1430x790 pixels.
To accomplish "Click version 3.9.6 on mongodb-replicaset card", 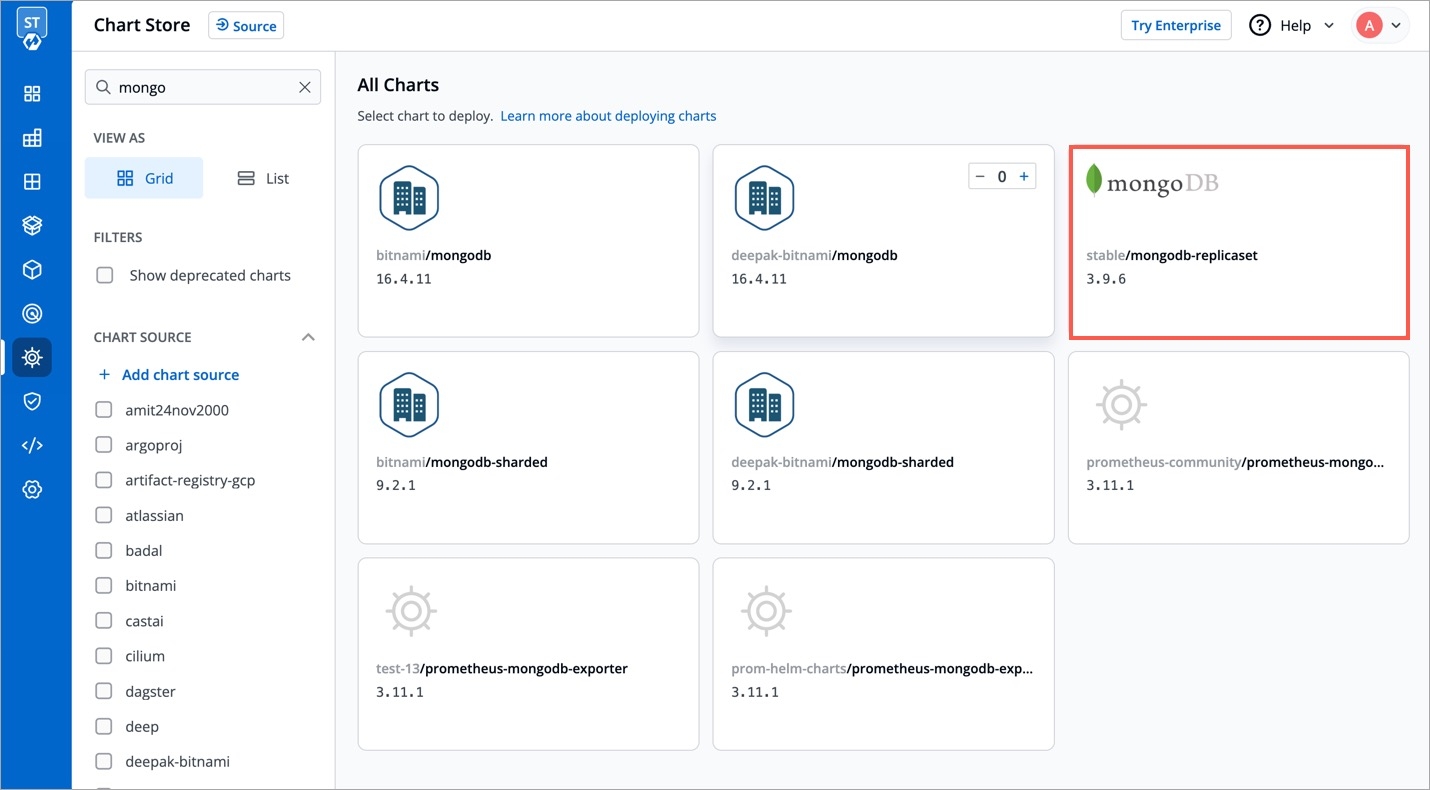I will [x=1106, y=279].
